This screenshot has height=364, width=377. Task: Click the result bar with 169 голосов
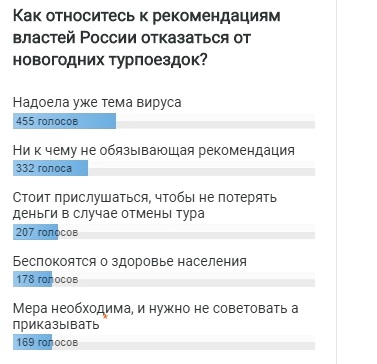click(x=32, y=342)
